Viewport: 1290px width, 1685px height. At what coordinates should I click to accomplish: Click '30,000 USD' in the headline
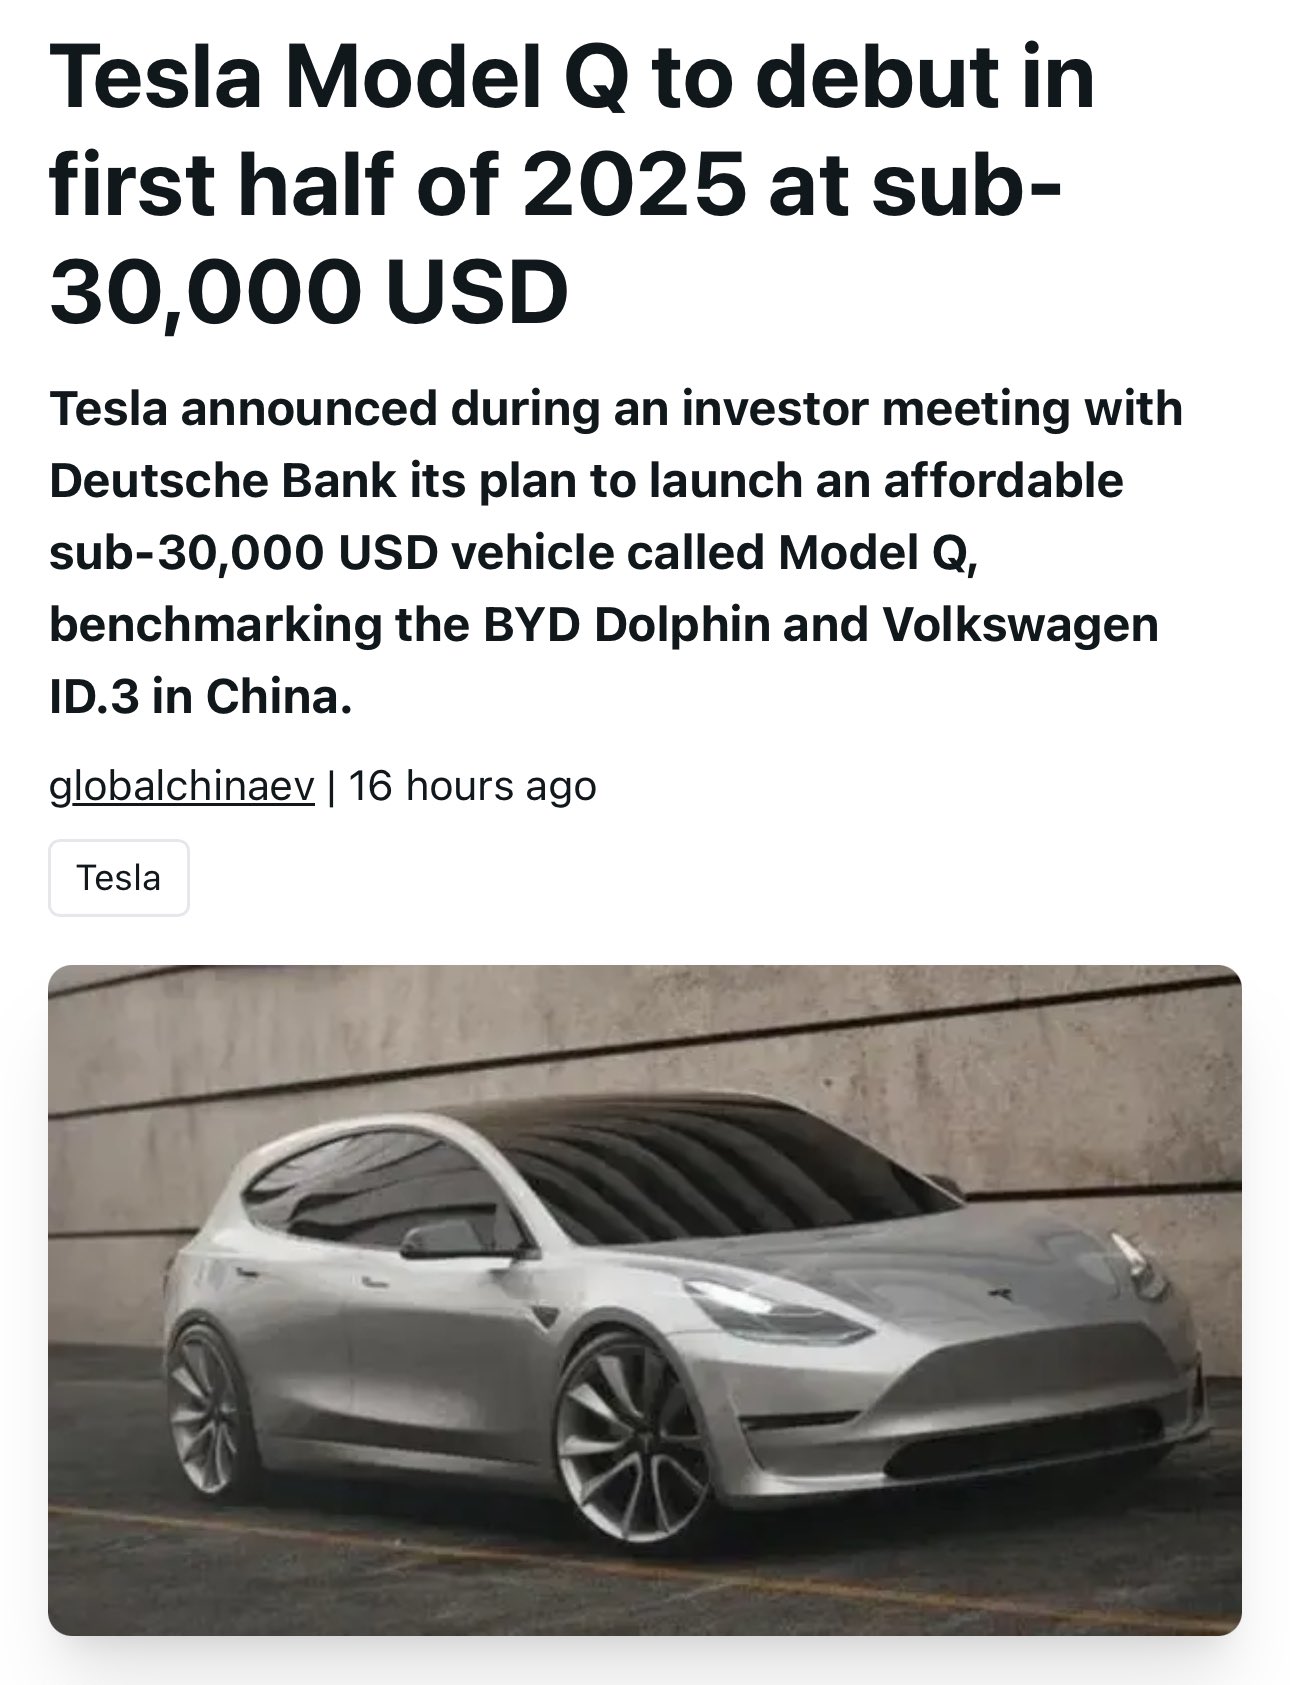(x=308, y=291)
